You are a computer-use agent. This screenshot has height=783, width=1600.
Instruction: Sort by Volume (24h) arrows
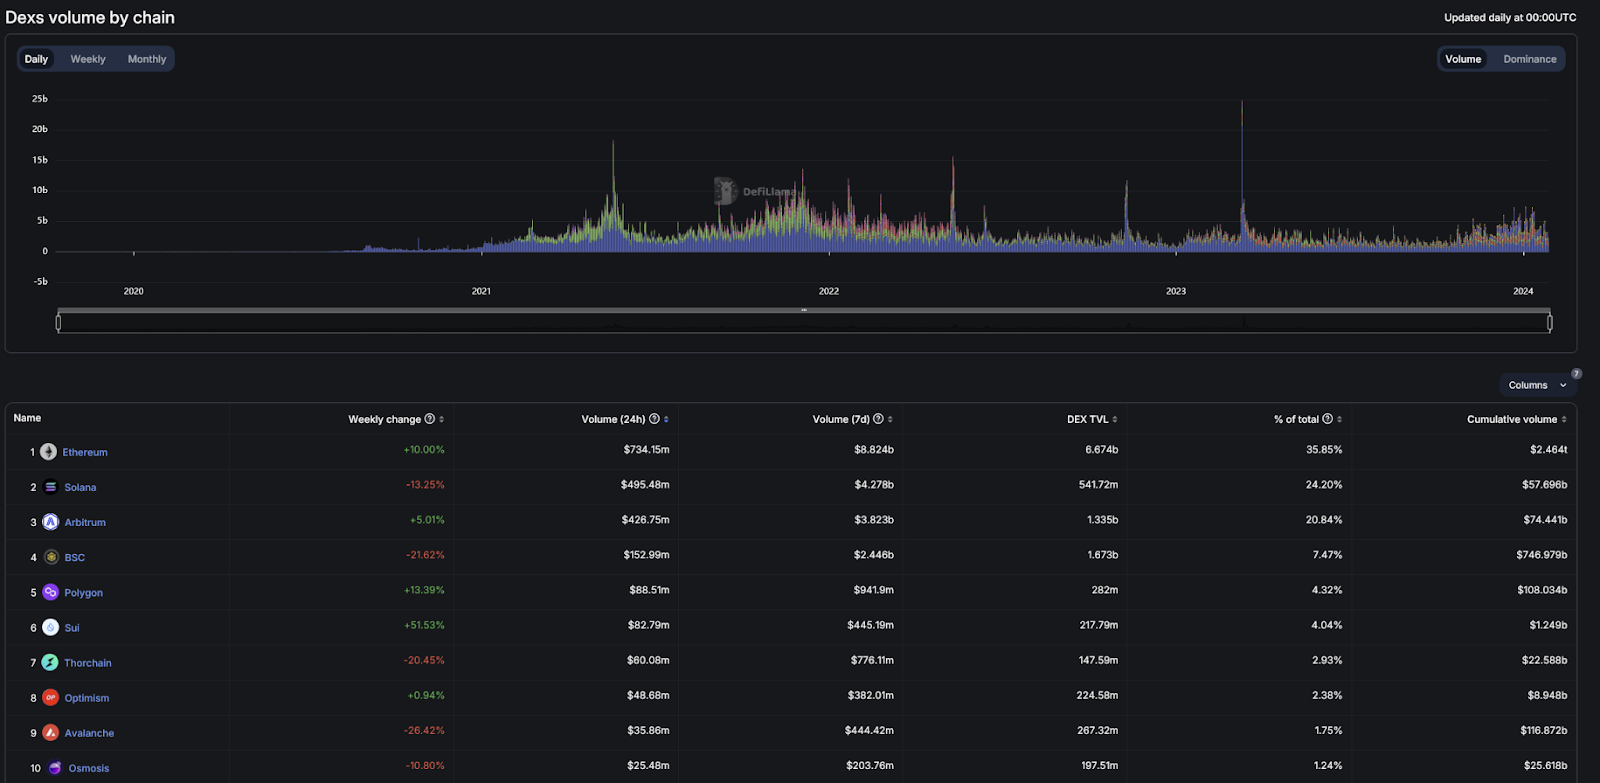(x=666, y=419)
